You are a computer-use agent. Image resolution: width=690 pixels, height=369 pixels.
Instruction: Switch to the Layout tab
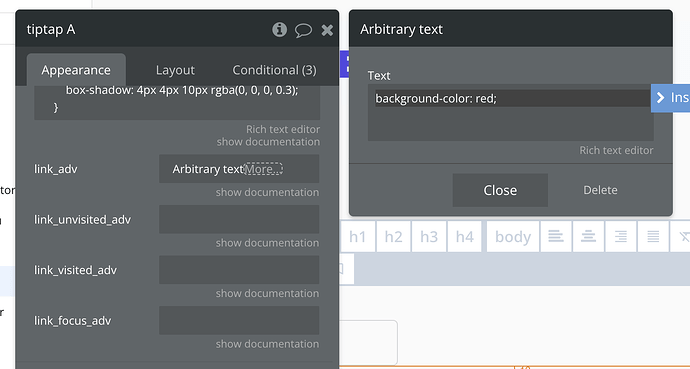[x=175, y=70]
